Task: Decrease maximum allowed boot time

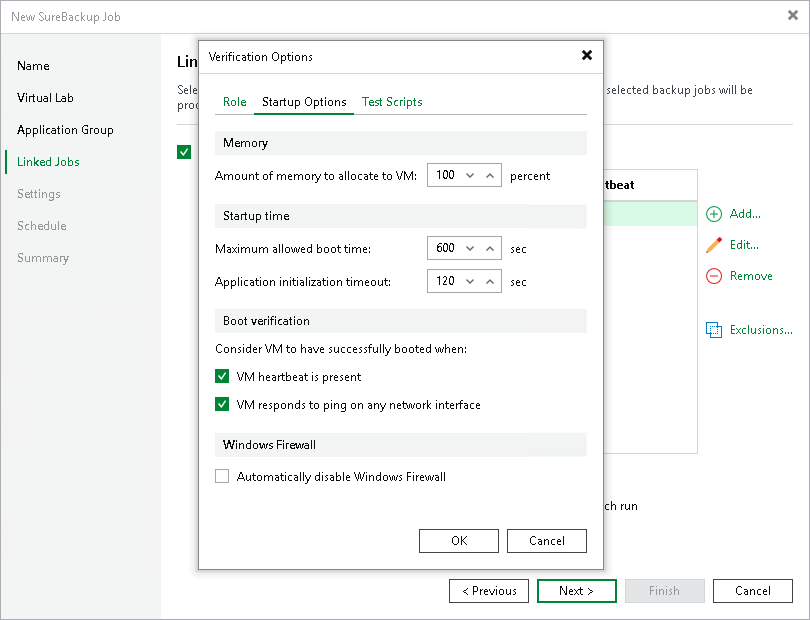Action: [470, 249]
